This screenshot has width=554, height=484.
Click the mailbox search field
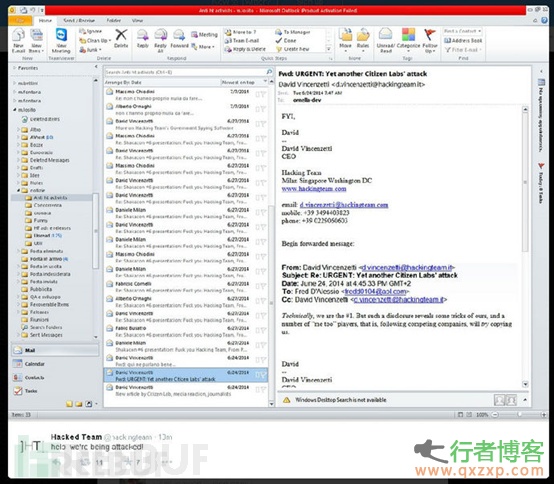185,72
